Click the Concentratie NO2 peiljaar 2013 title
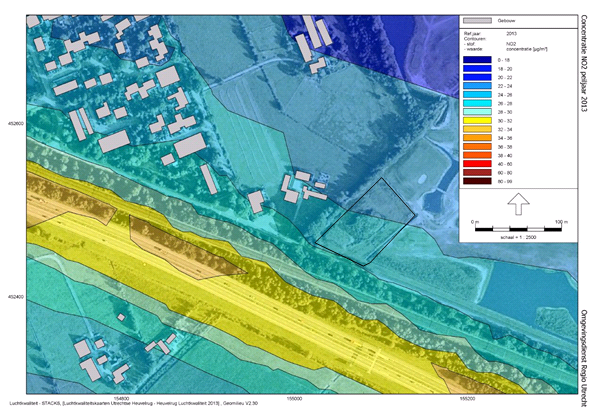The width and height of the screenshot is (602, 416). (584, 64)
